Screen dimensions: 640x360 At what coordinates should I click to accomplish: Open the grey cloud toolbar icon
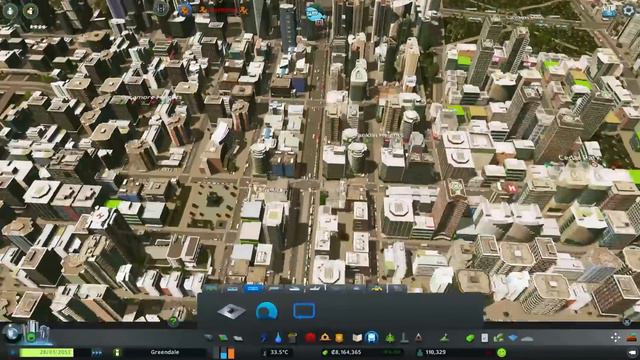(x=527, y=338)
